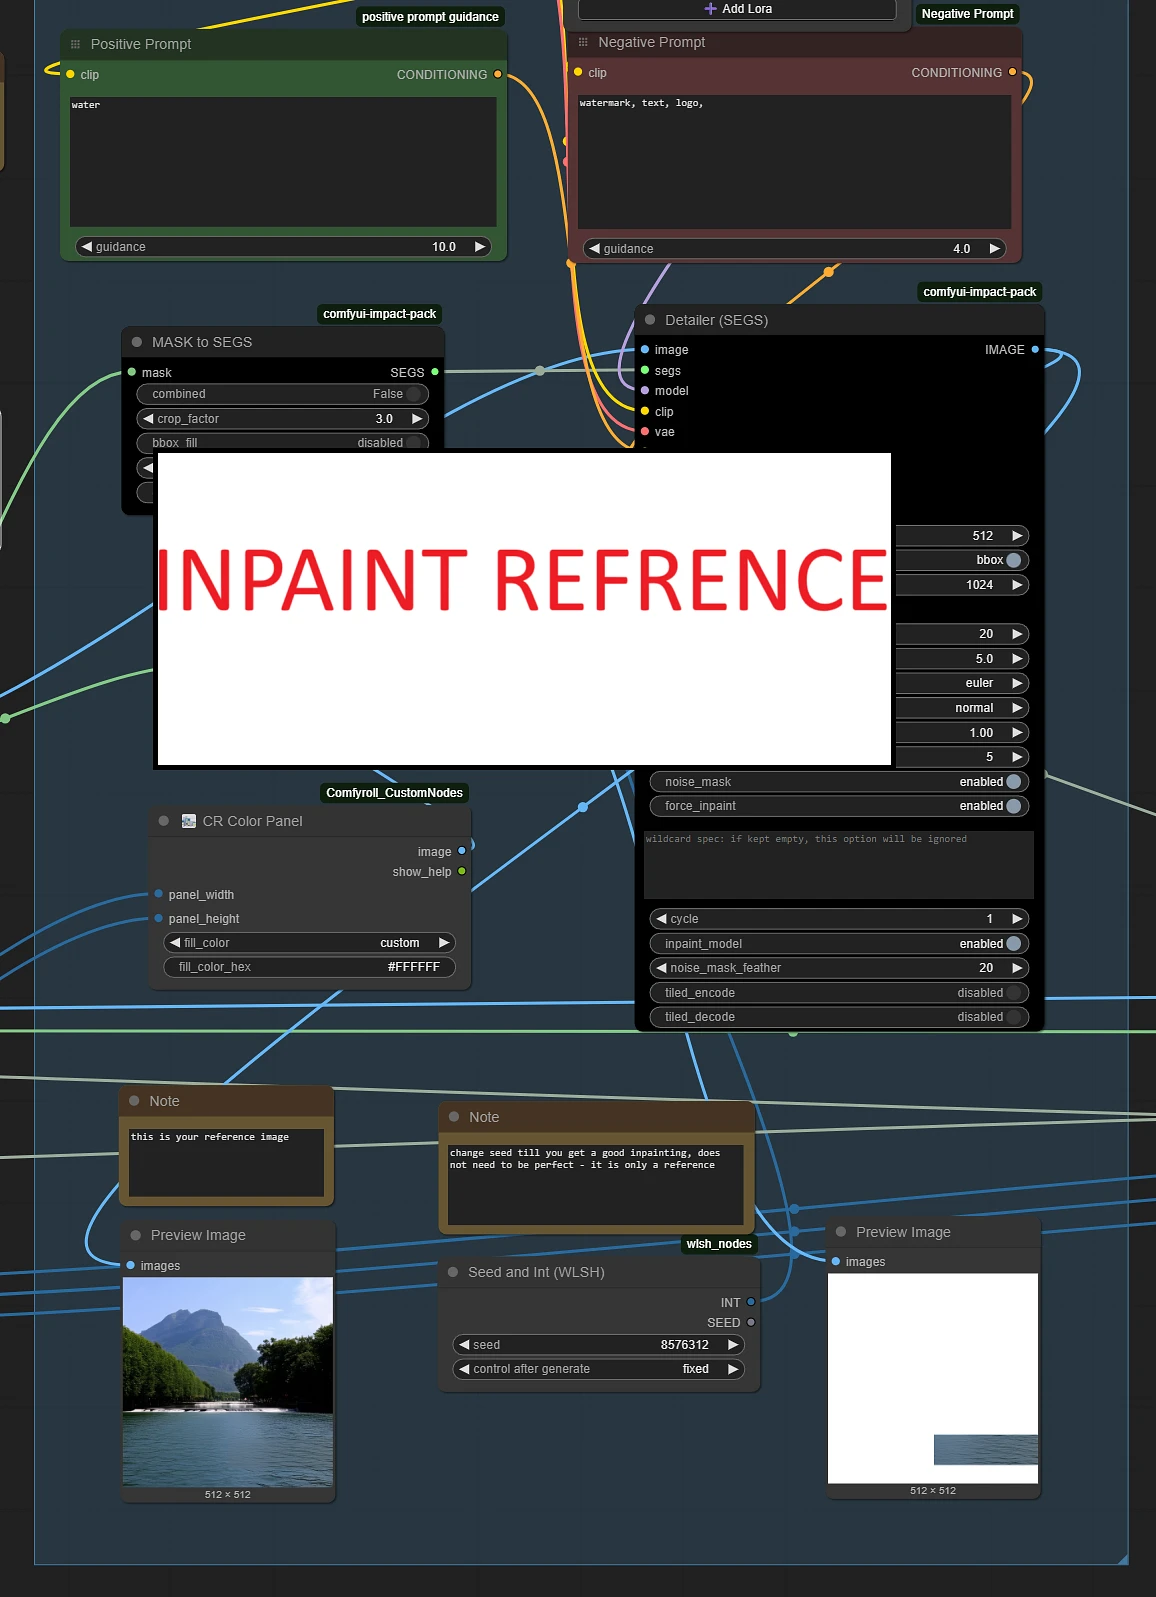
Task: Click the noise_mask_feather slider field
Action: tap(838, 968)
